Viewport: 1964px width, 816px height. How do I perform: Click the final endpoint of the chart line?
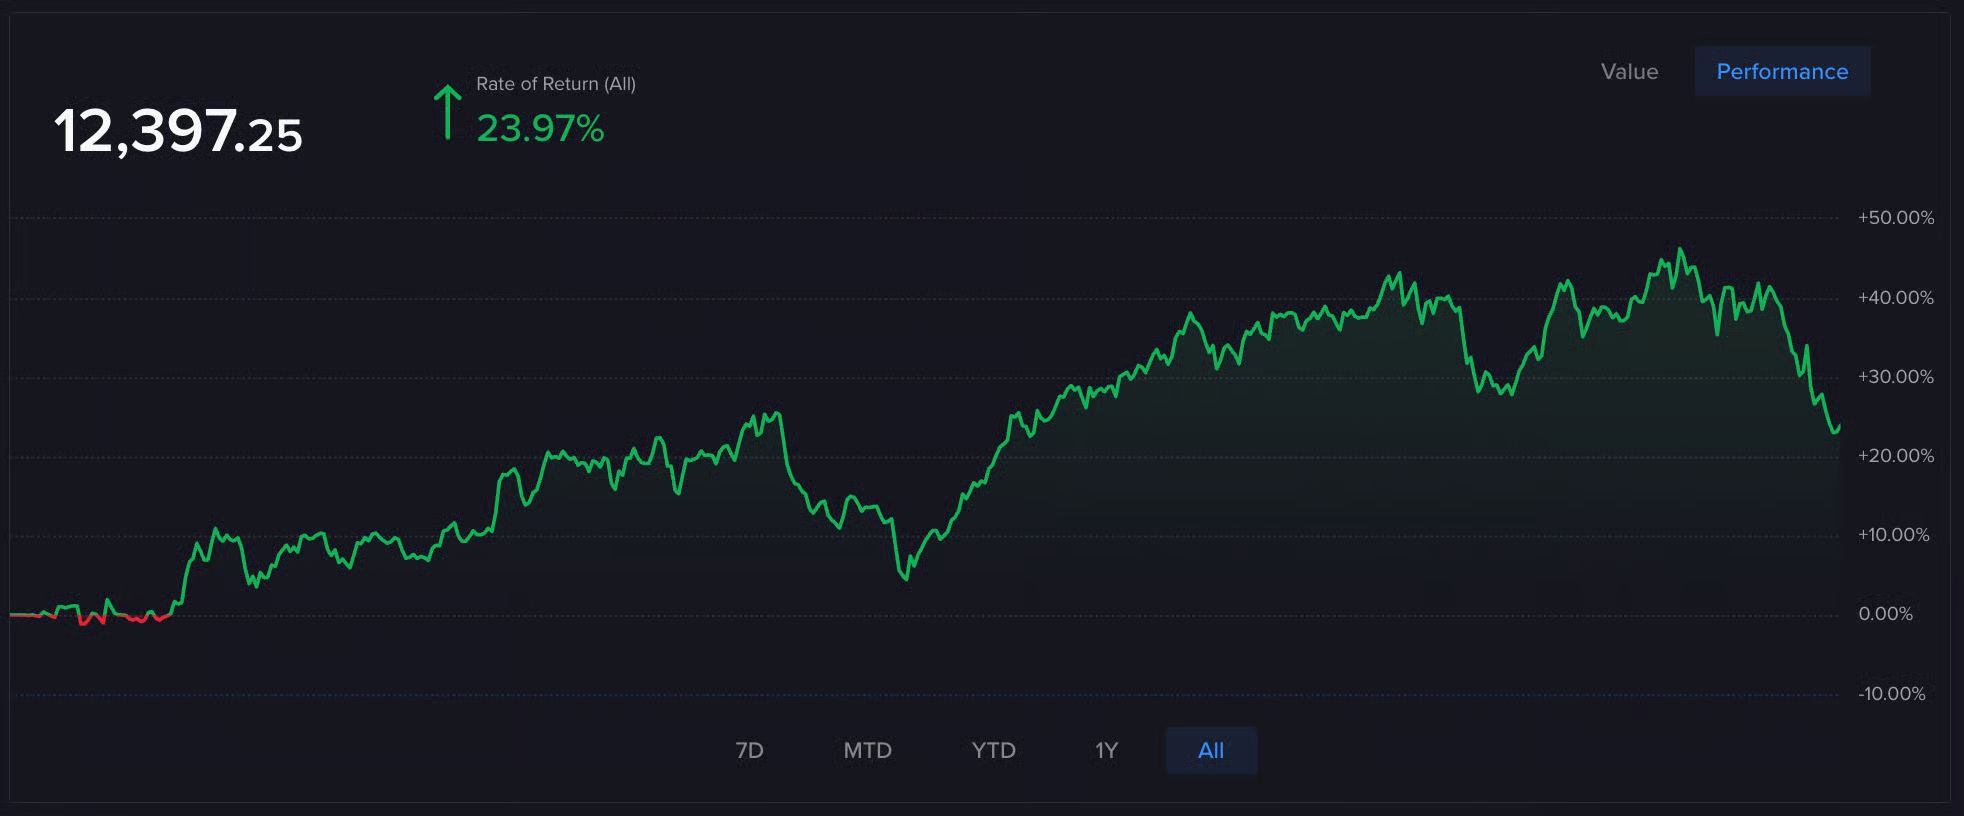pyautogui.click(x=1839, y=426)
